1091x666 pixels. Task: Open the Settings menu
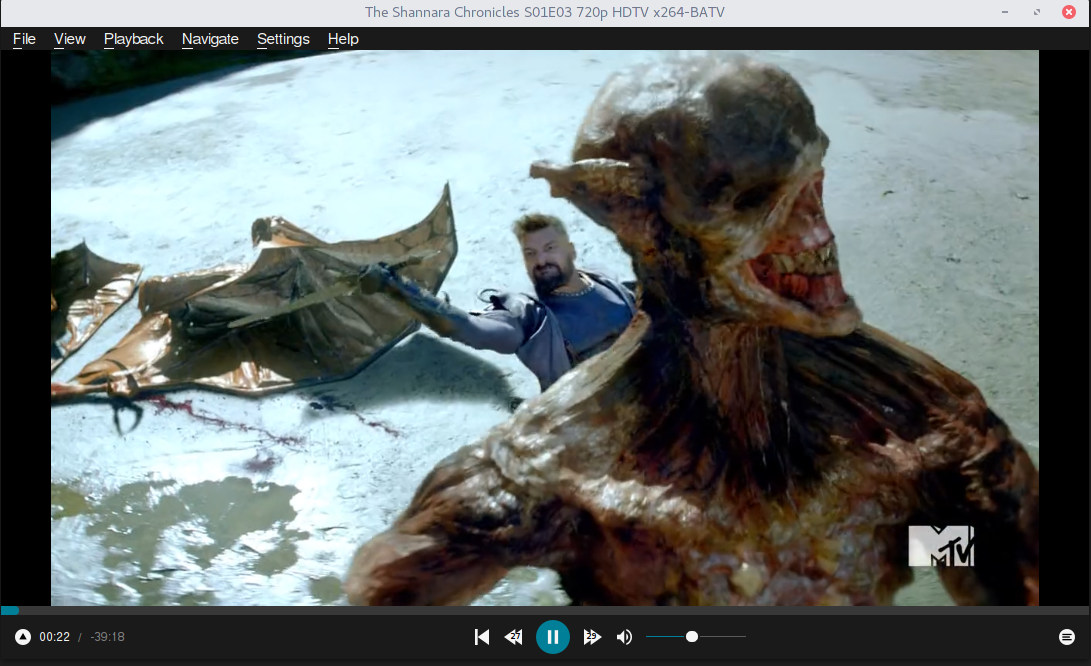(283, 39)
